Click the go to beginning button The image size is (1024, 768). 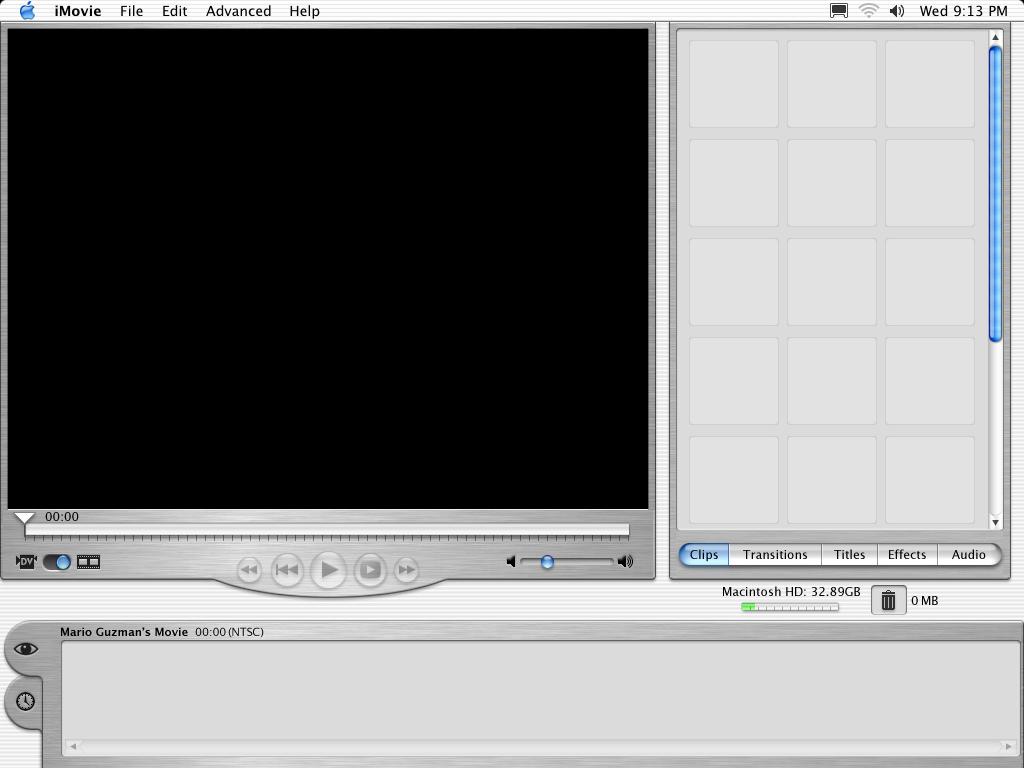tap(287, 569)
